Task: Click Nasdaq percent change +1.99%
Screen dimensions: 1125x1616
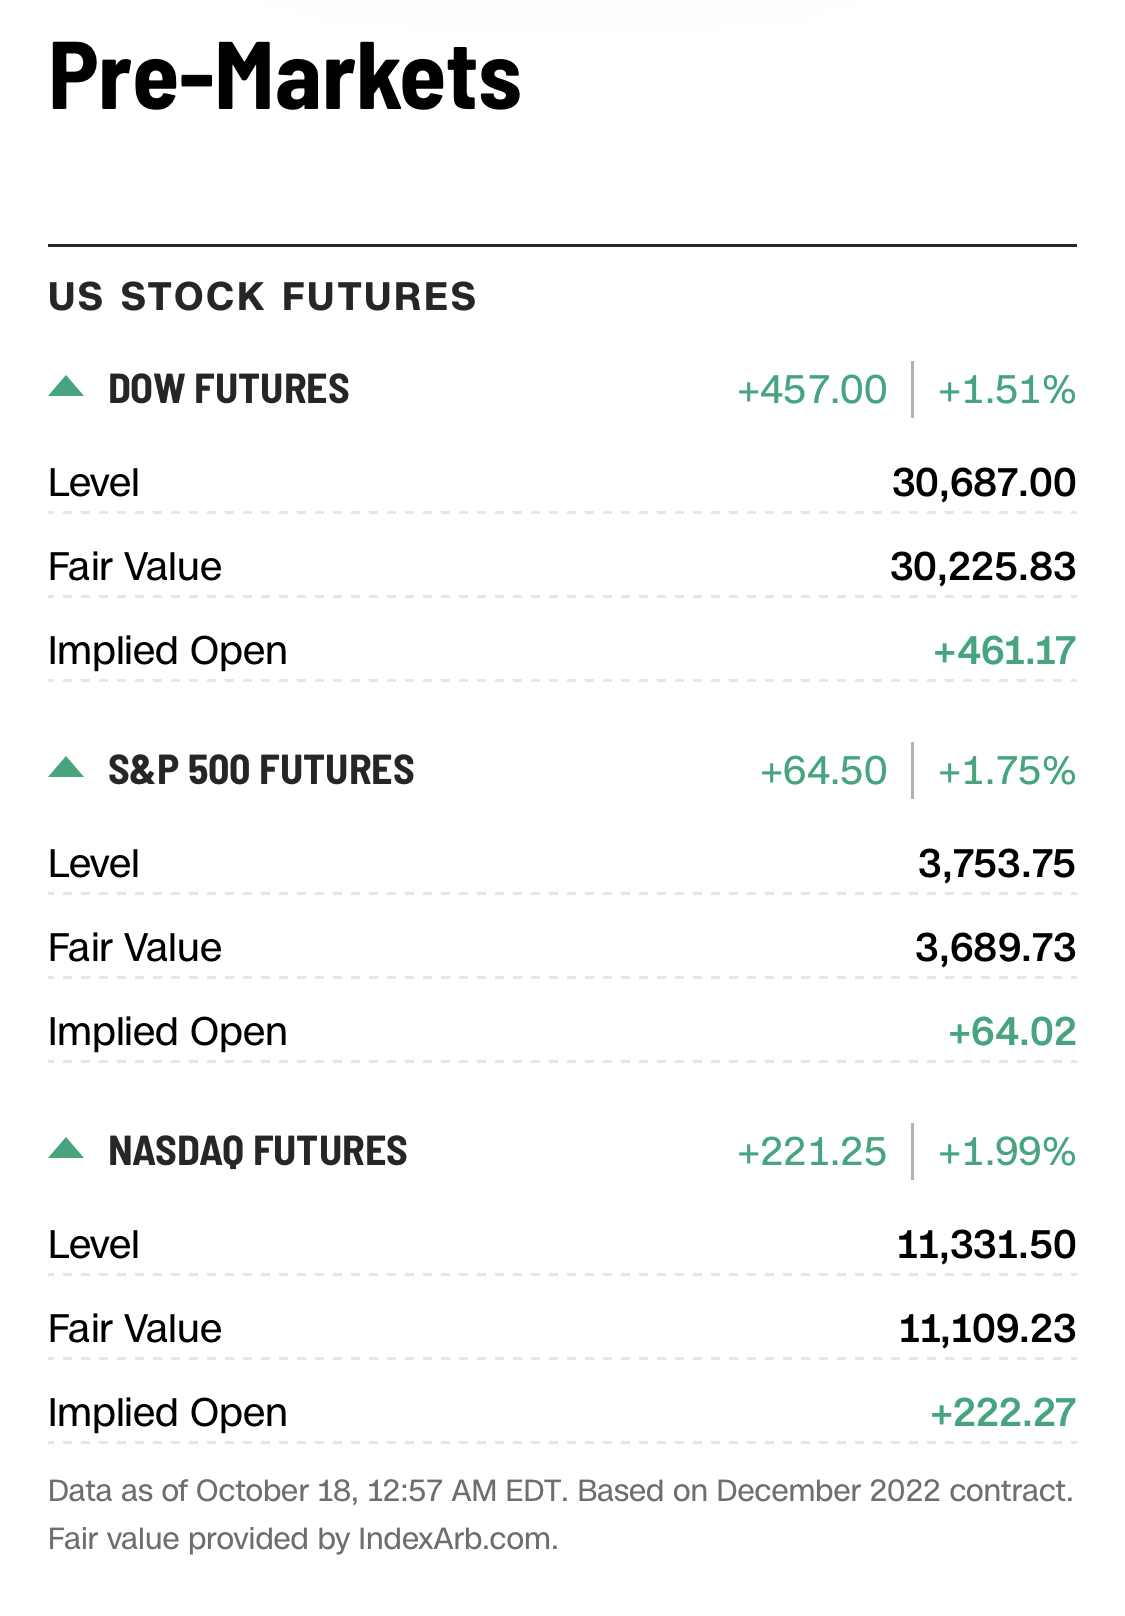Action: (x=1006, y=1152)
